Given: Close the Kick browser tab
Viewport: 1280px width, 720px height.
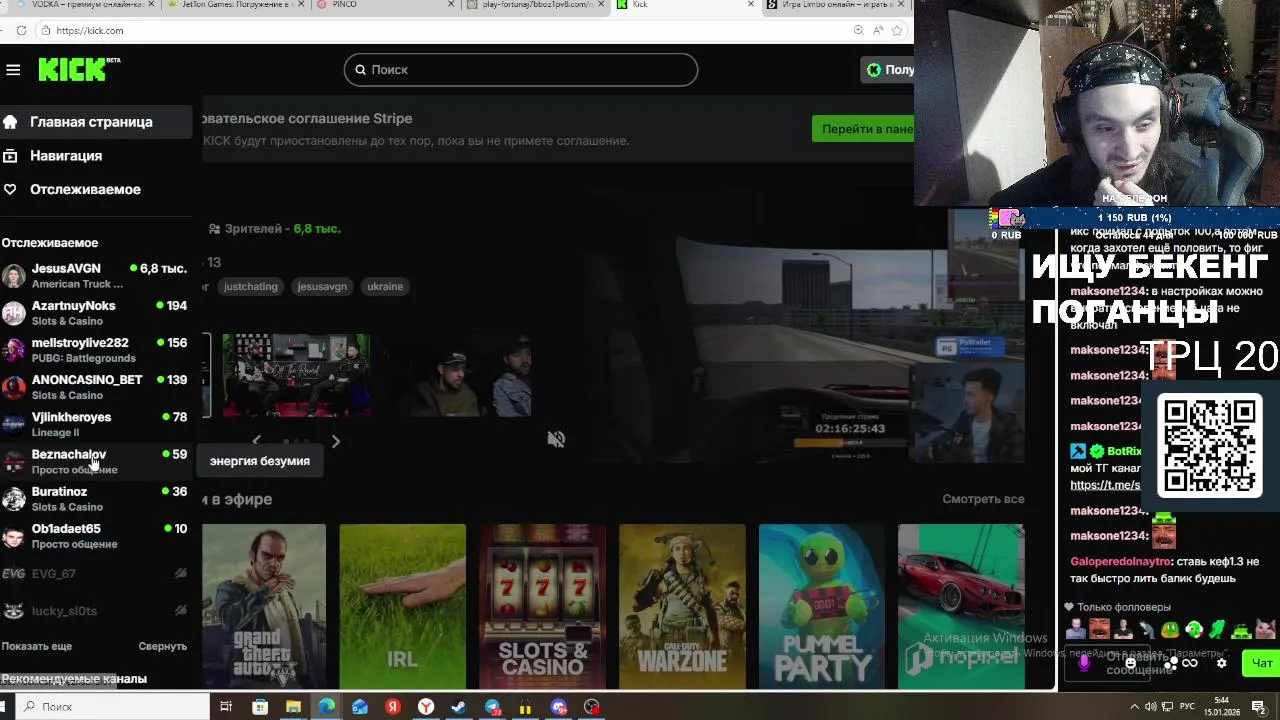Looking at the screenshot, I should click(x=750, y=5).
